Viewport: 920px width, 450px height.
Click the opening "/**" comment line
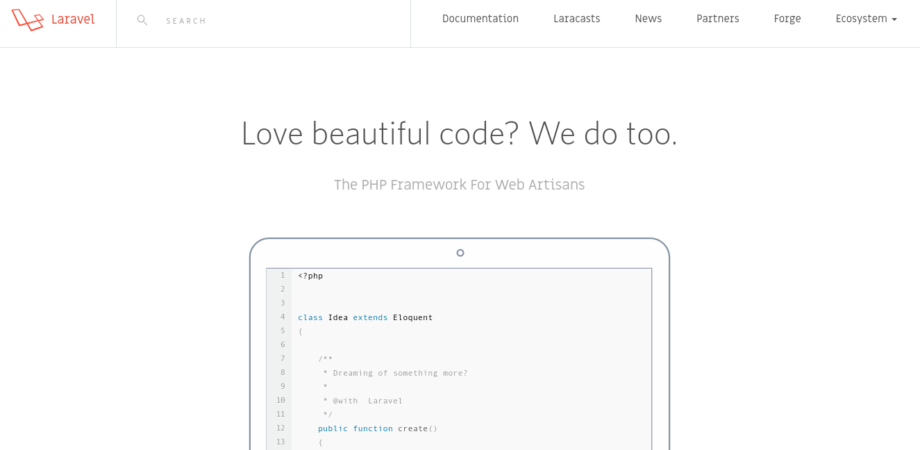point(326,359)
